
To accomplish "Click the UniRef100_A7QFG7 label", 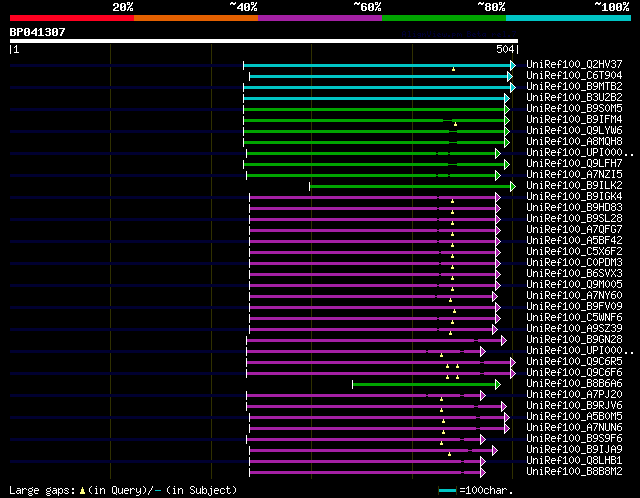I will tap(574, 229).
